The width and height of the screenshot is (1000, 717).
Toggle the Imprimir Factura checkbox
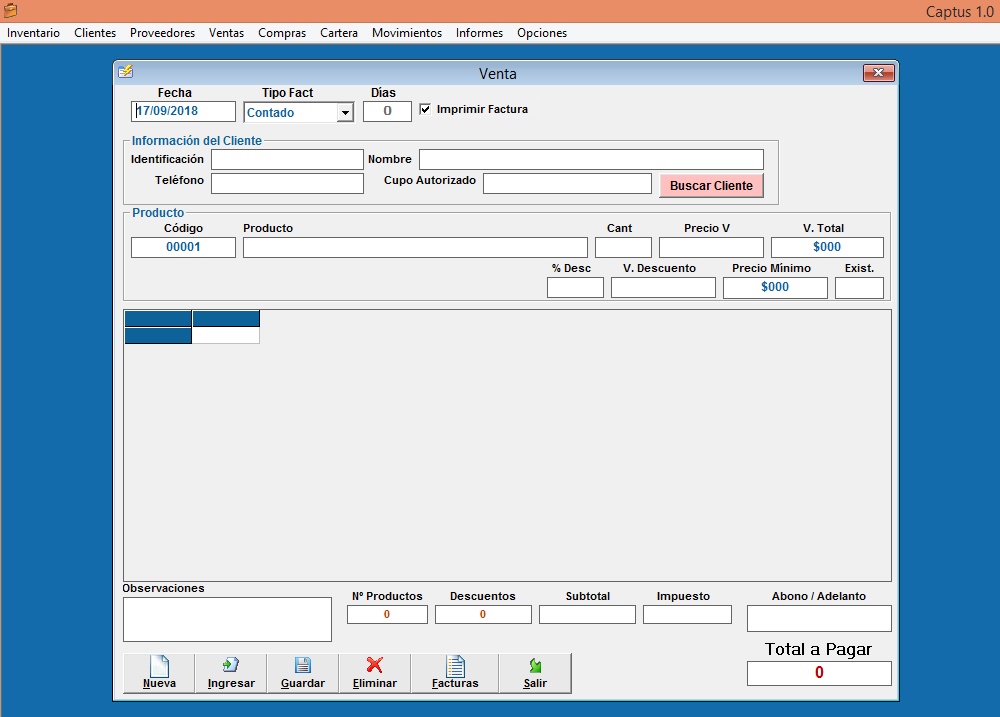[425, 109]
